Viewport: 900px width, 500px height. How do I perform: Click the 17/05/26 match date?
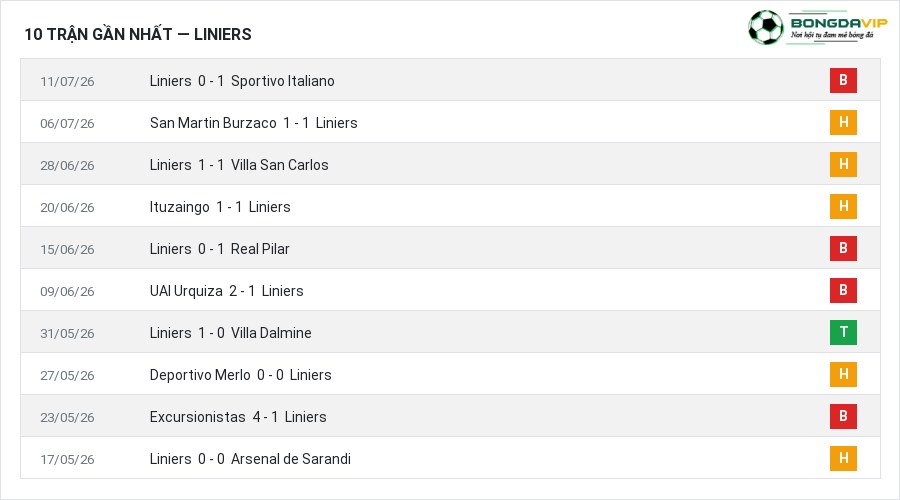point(67,459)
